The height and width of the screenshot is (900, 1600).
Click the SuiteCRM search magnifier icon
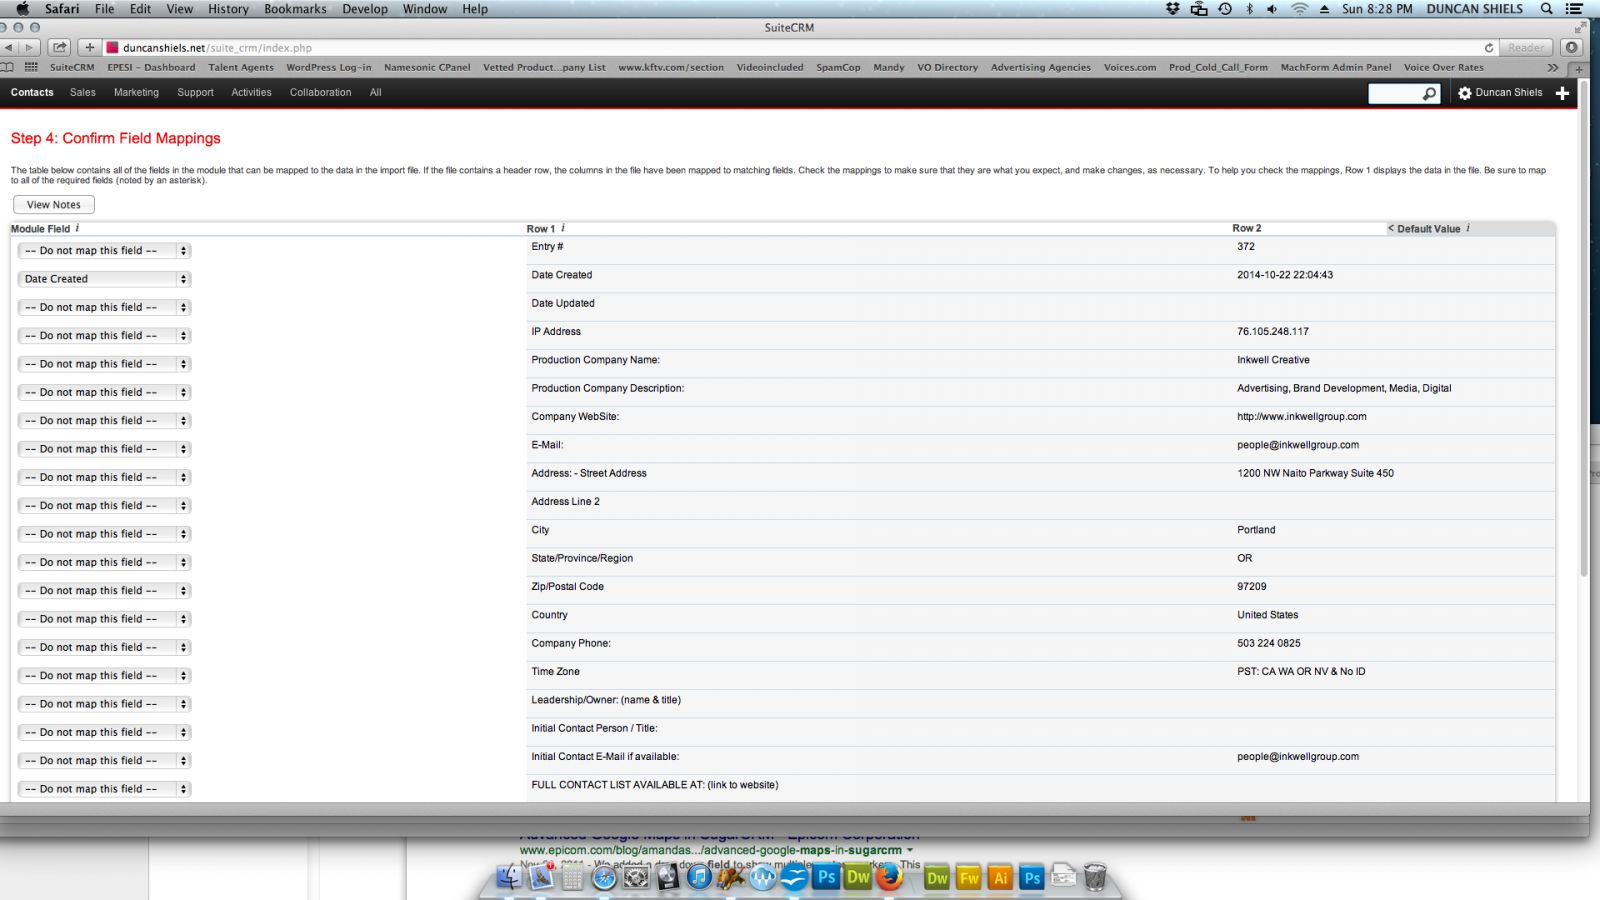(1430, 93)
